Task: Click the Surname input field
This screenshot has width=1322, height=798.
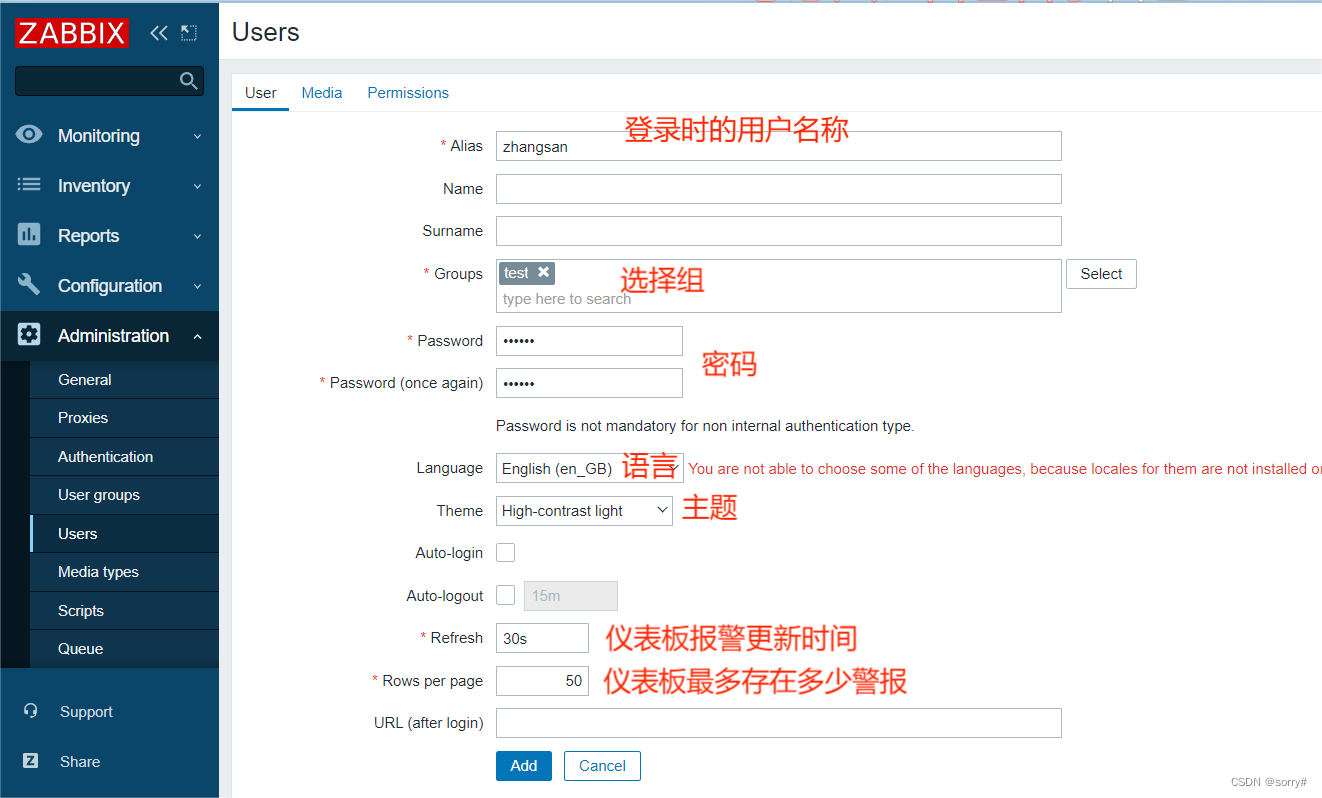Action: (x=778, y=231)
